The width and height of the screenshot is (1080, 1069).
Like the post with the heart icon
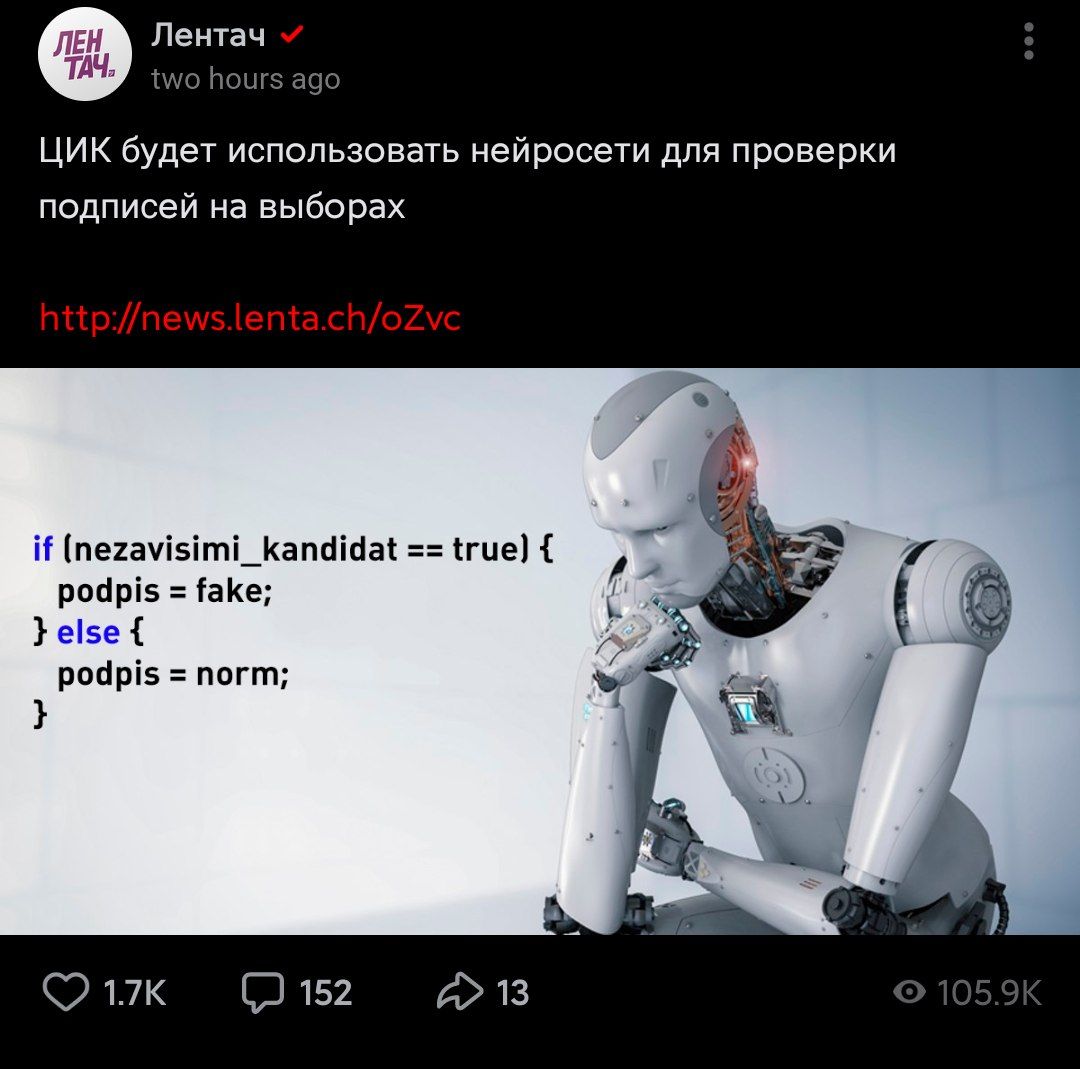pos(65,993)
